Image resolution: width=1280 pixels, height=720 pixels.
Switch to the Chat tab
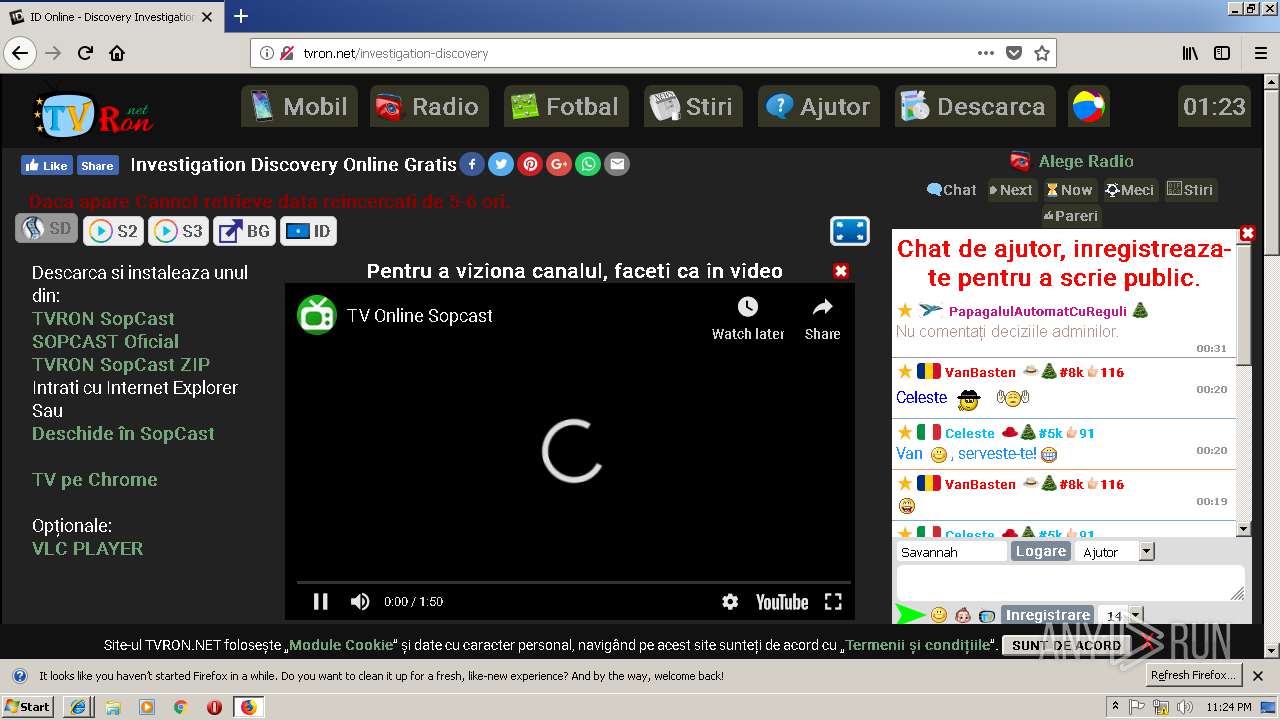(951, 189)
